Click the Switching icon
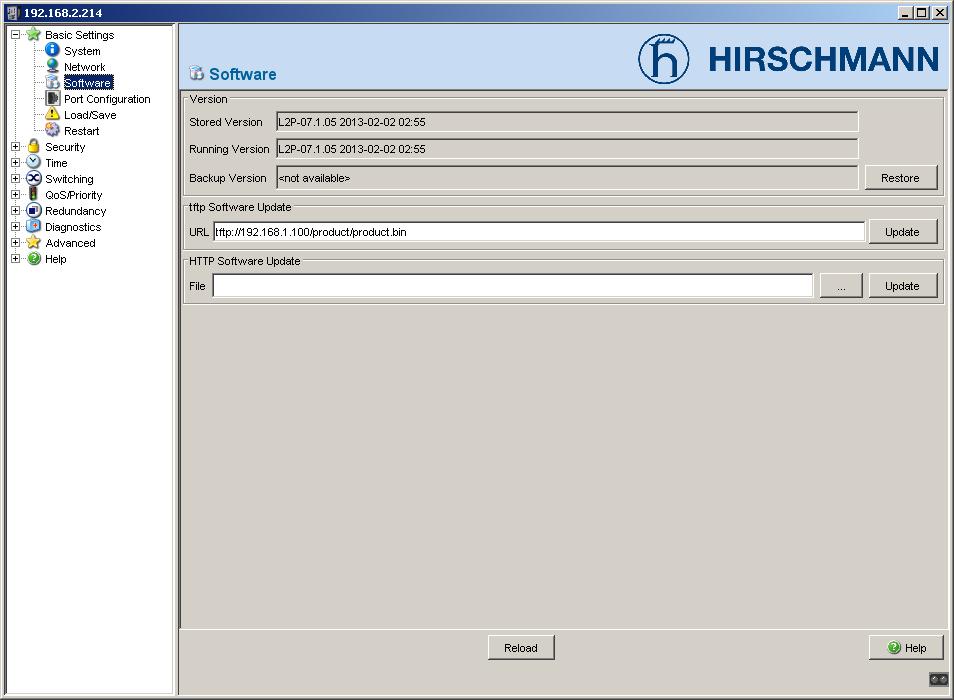The height and width of the screenshot is (700, 954). tap(33, 178)
